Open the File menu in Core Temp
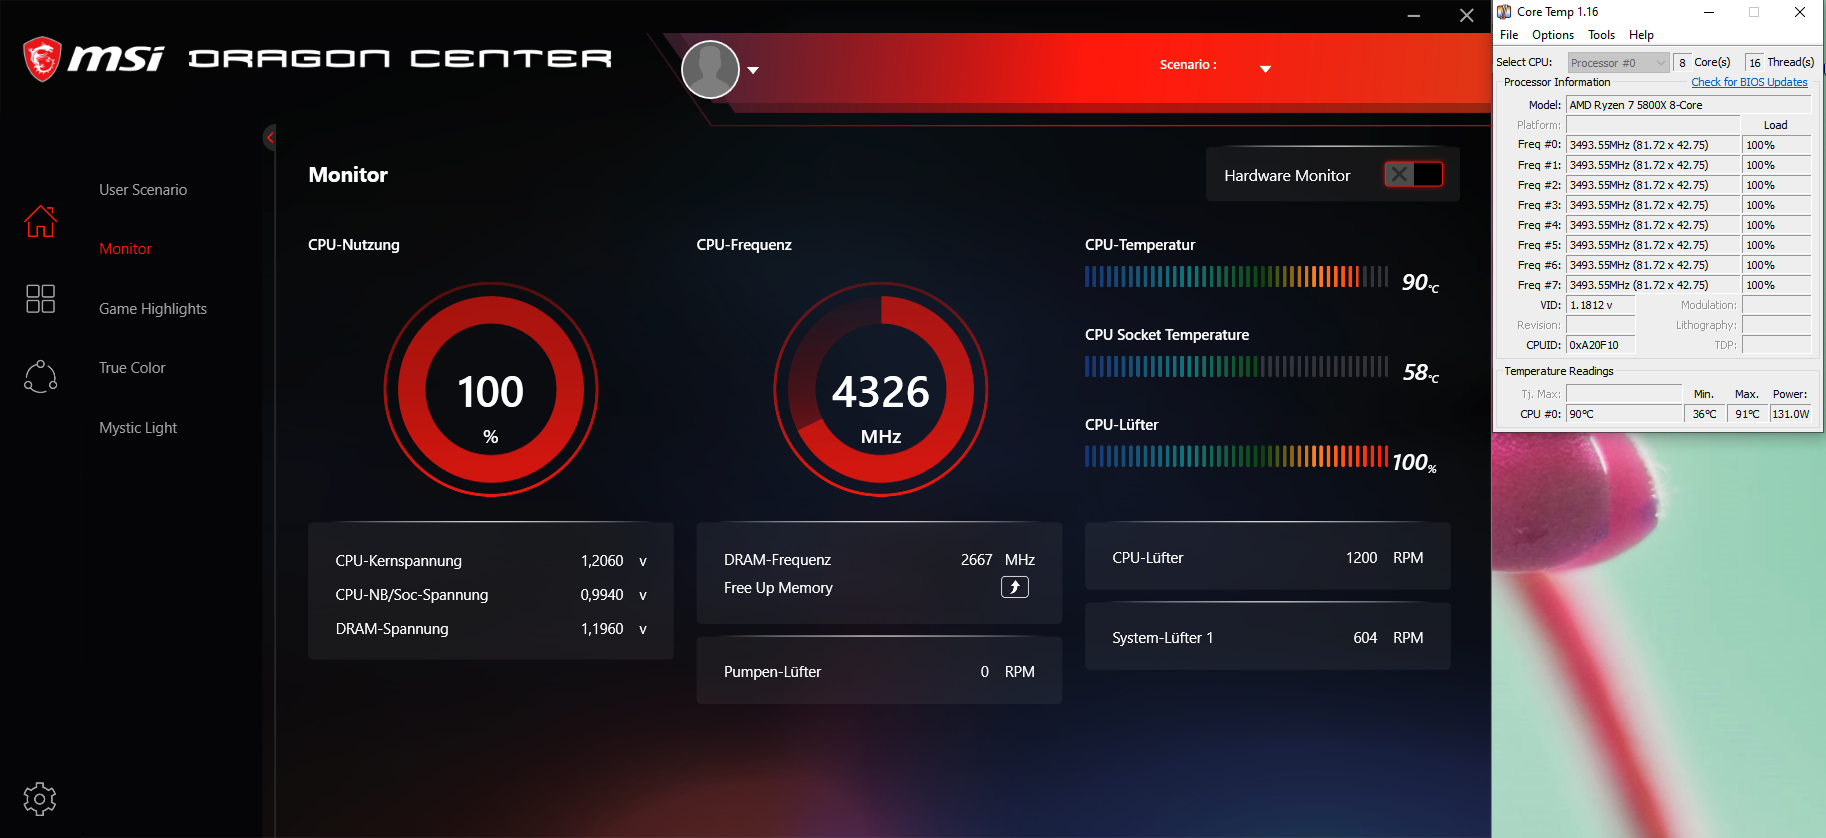 tap(1509, 35)
